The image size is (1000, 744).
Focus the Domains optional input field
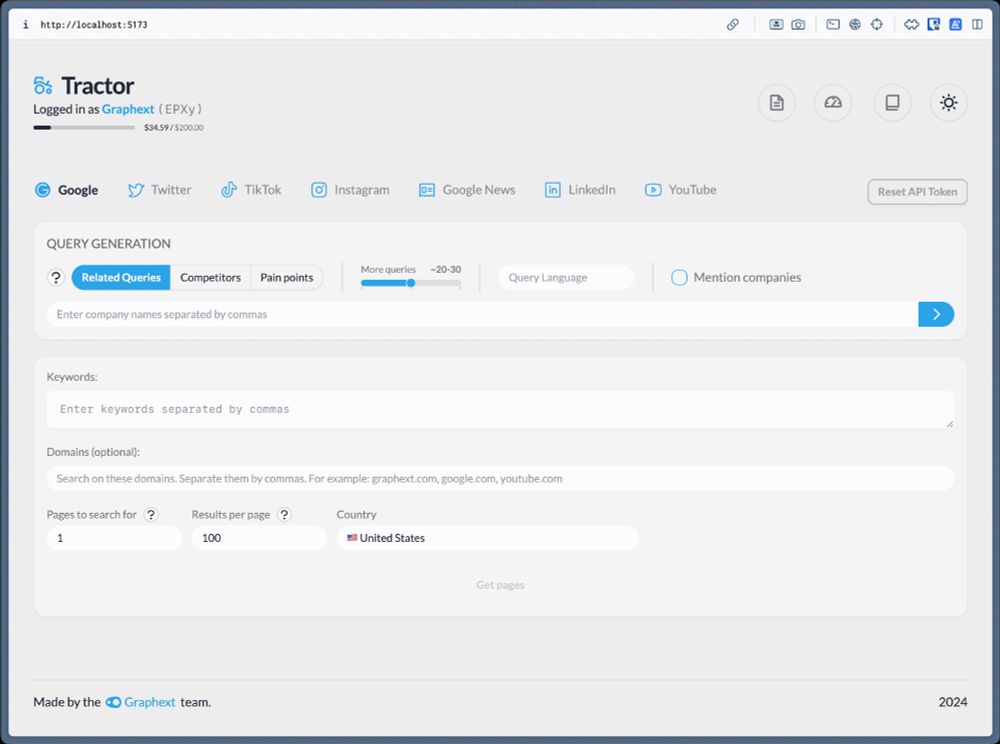500,479
